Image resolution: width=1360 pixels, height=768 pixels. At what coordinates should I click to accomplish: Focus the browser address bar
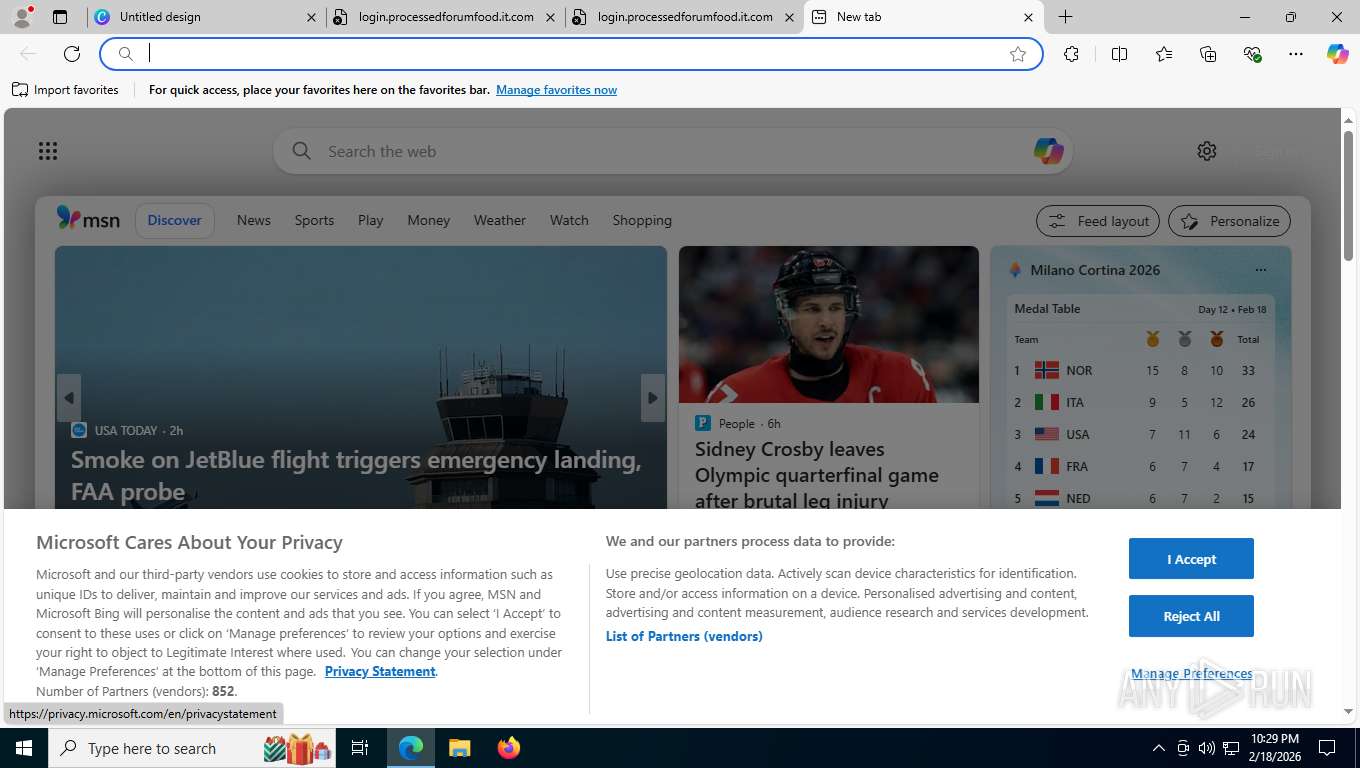tap(570, 54)
